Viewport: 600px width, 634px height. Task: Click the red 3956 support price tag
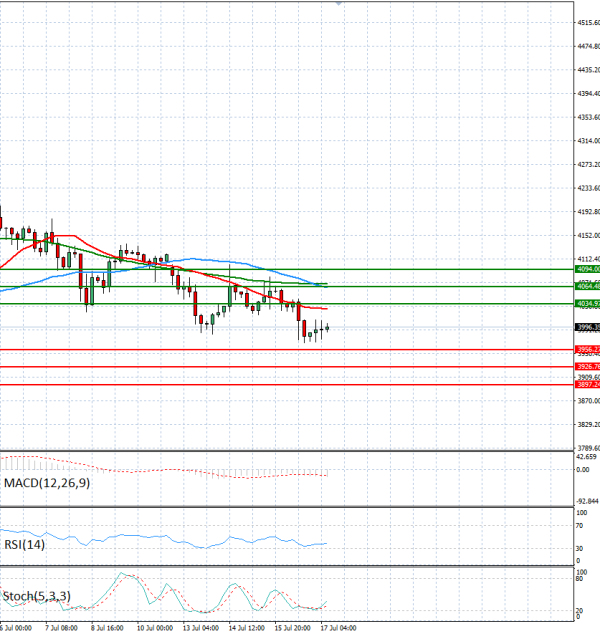click(588, 349)
